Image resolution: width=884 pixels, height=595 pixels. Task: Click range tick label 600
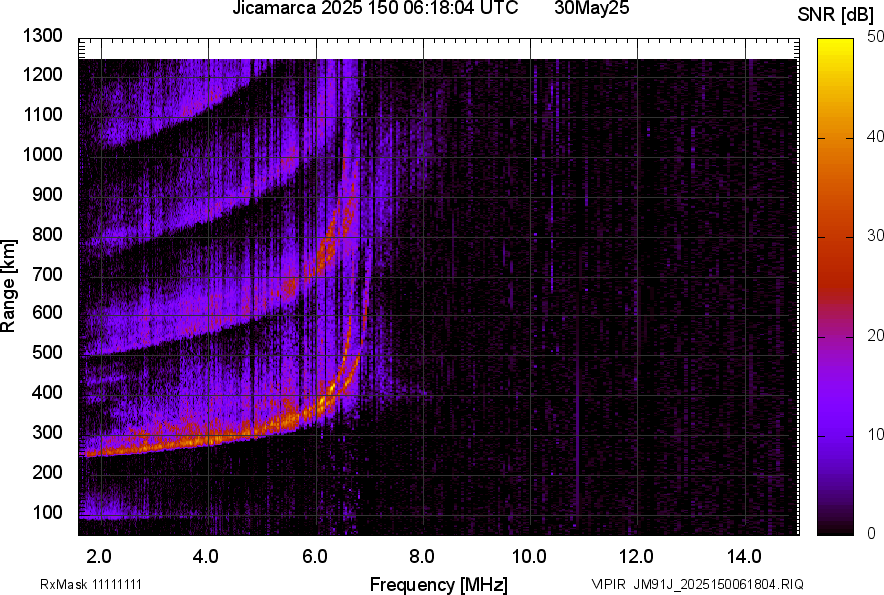point(47,312)
